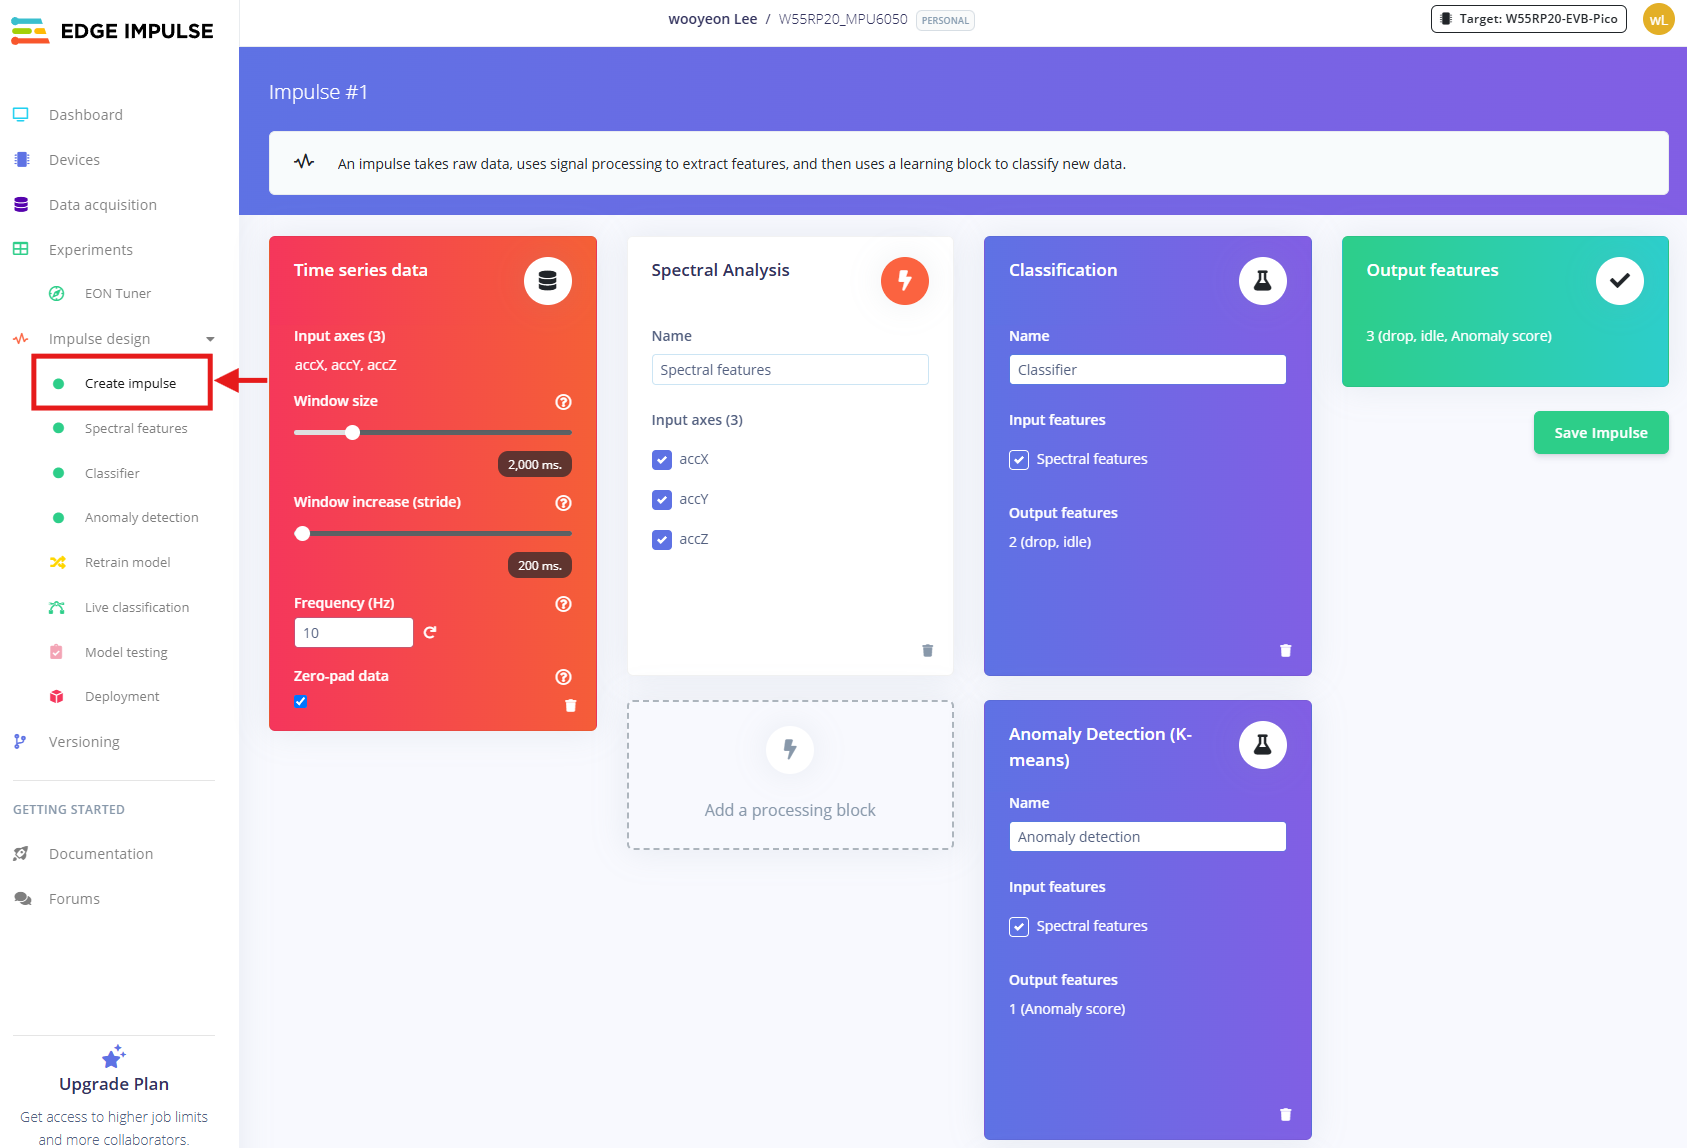Screen dimensions: 1687x1148
Task: Uncheck Spectral features under Anomaly Detection
Action: tap(1019, 927)
